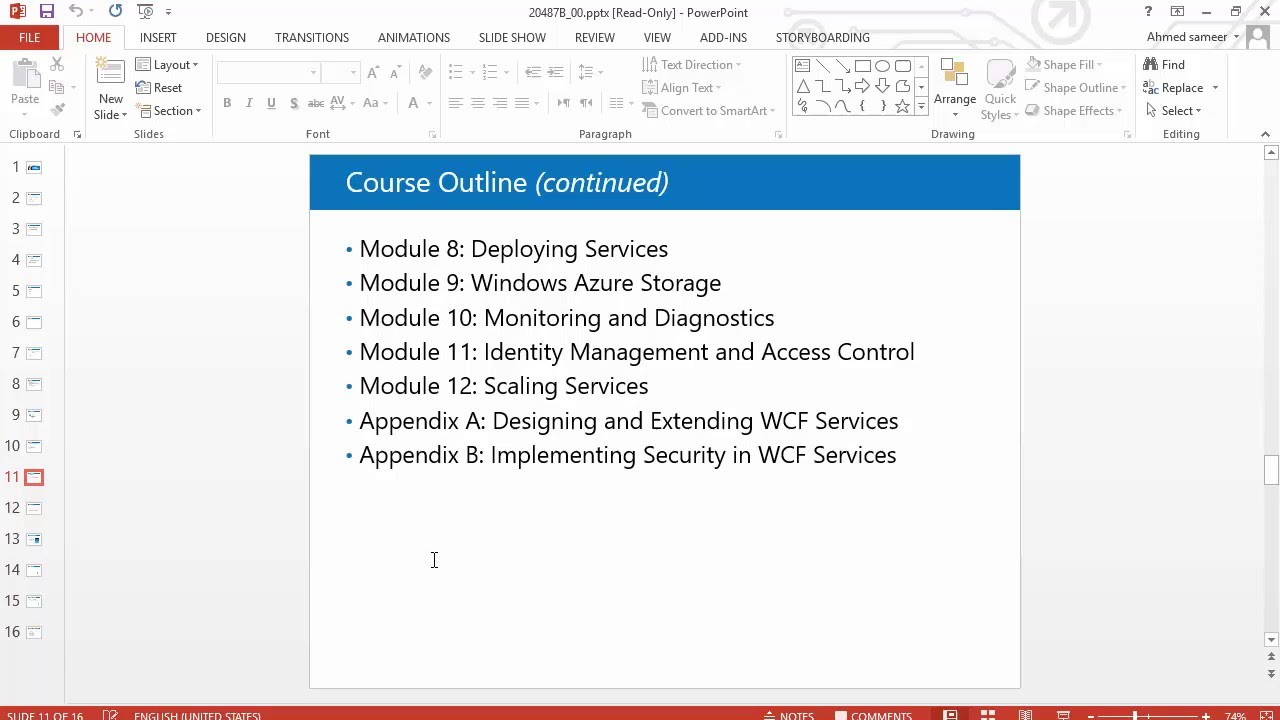The image size is (1280, 720).
Task: Select the Star shape in gallery
Action: [902, 106]
